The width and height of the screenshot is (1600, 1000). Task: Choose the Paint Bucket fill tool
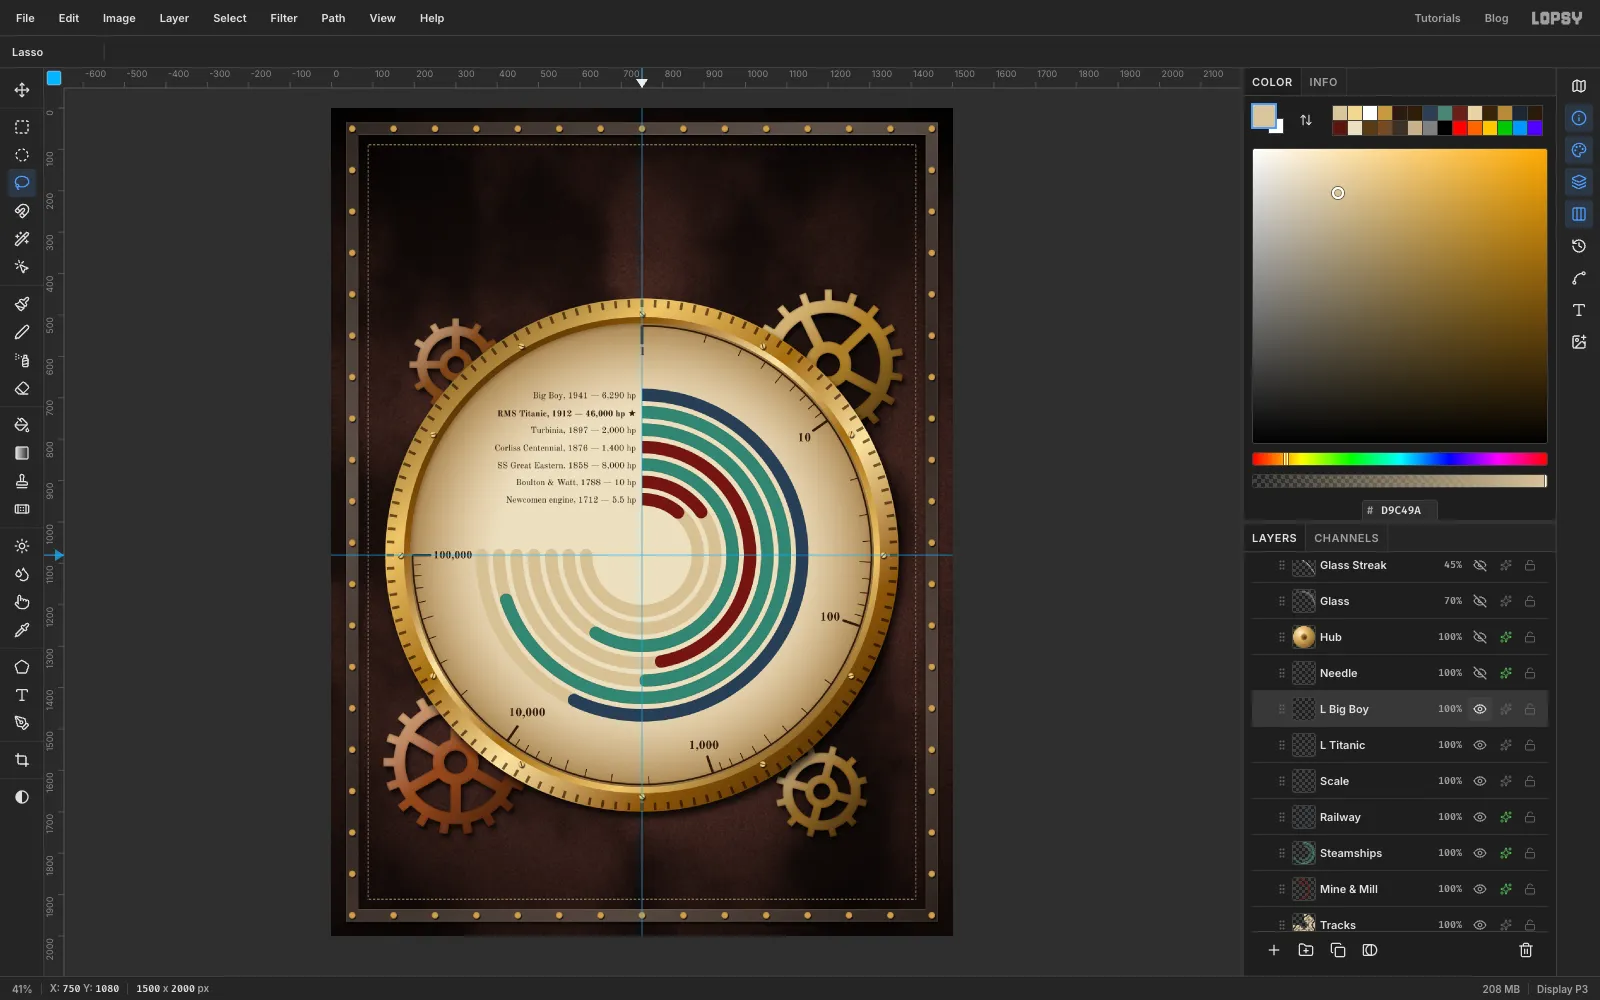point(22,425)
